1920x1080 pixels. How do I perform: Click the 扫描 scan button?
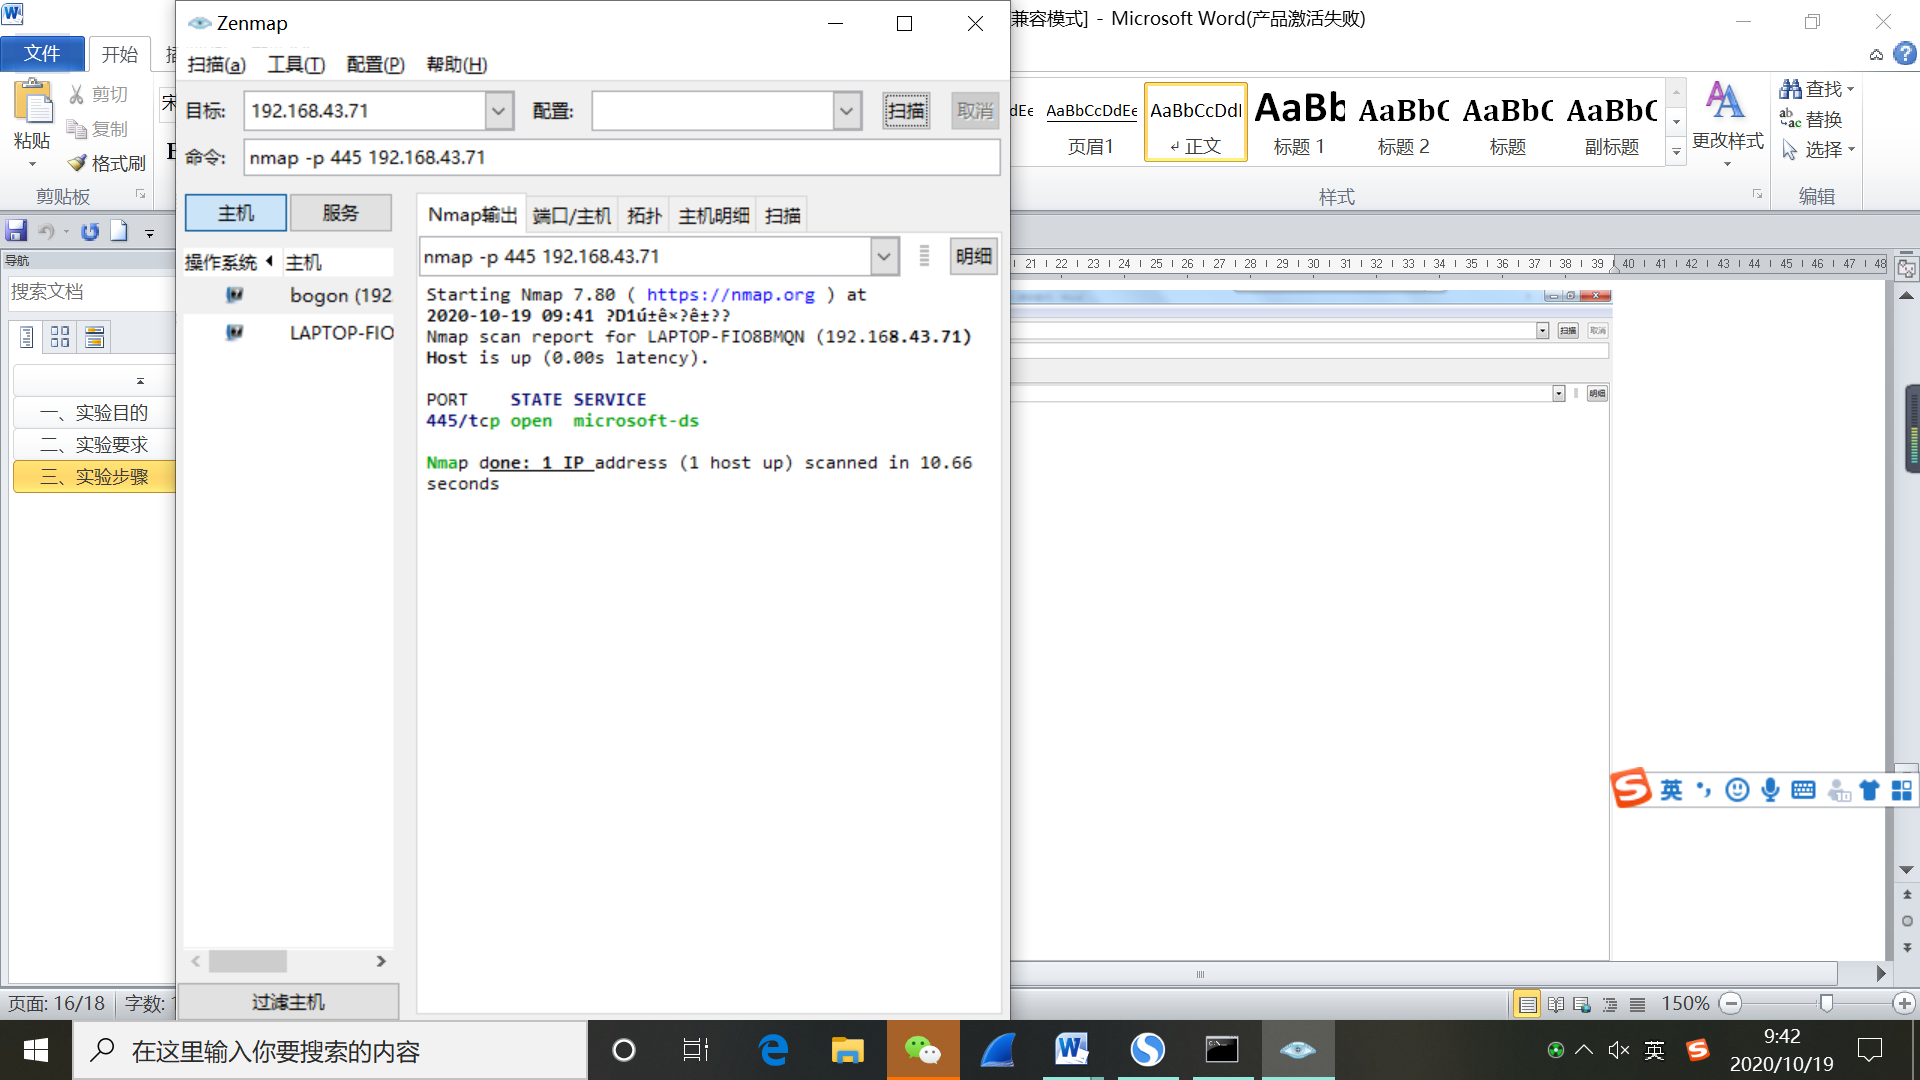(x=906, y=111)
